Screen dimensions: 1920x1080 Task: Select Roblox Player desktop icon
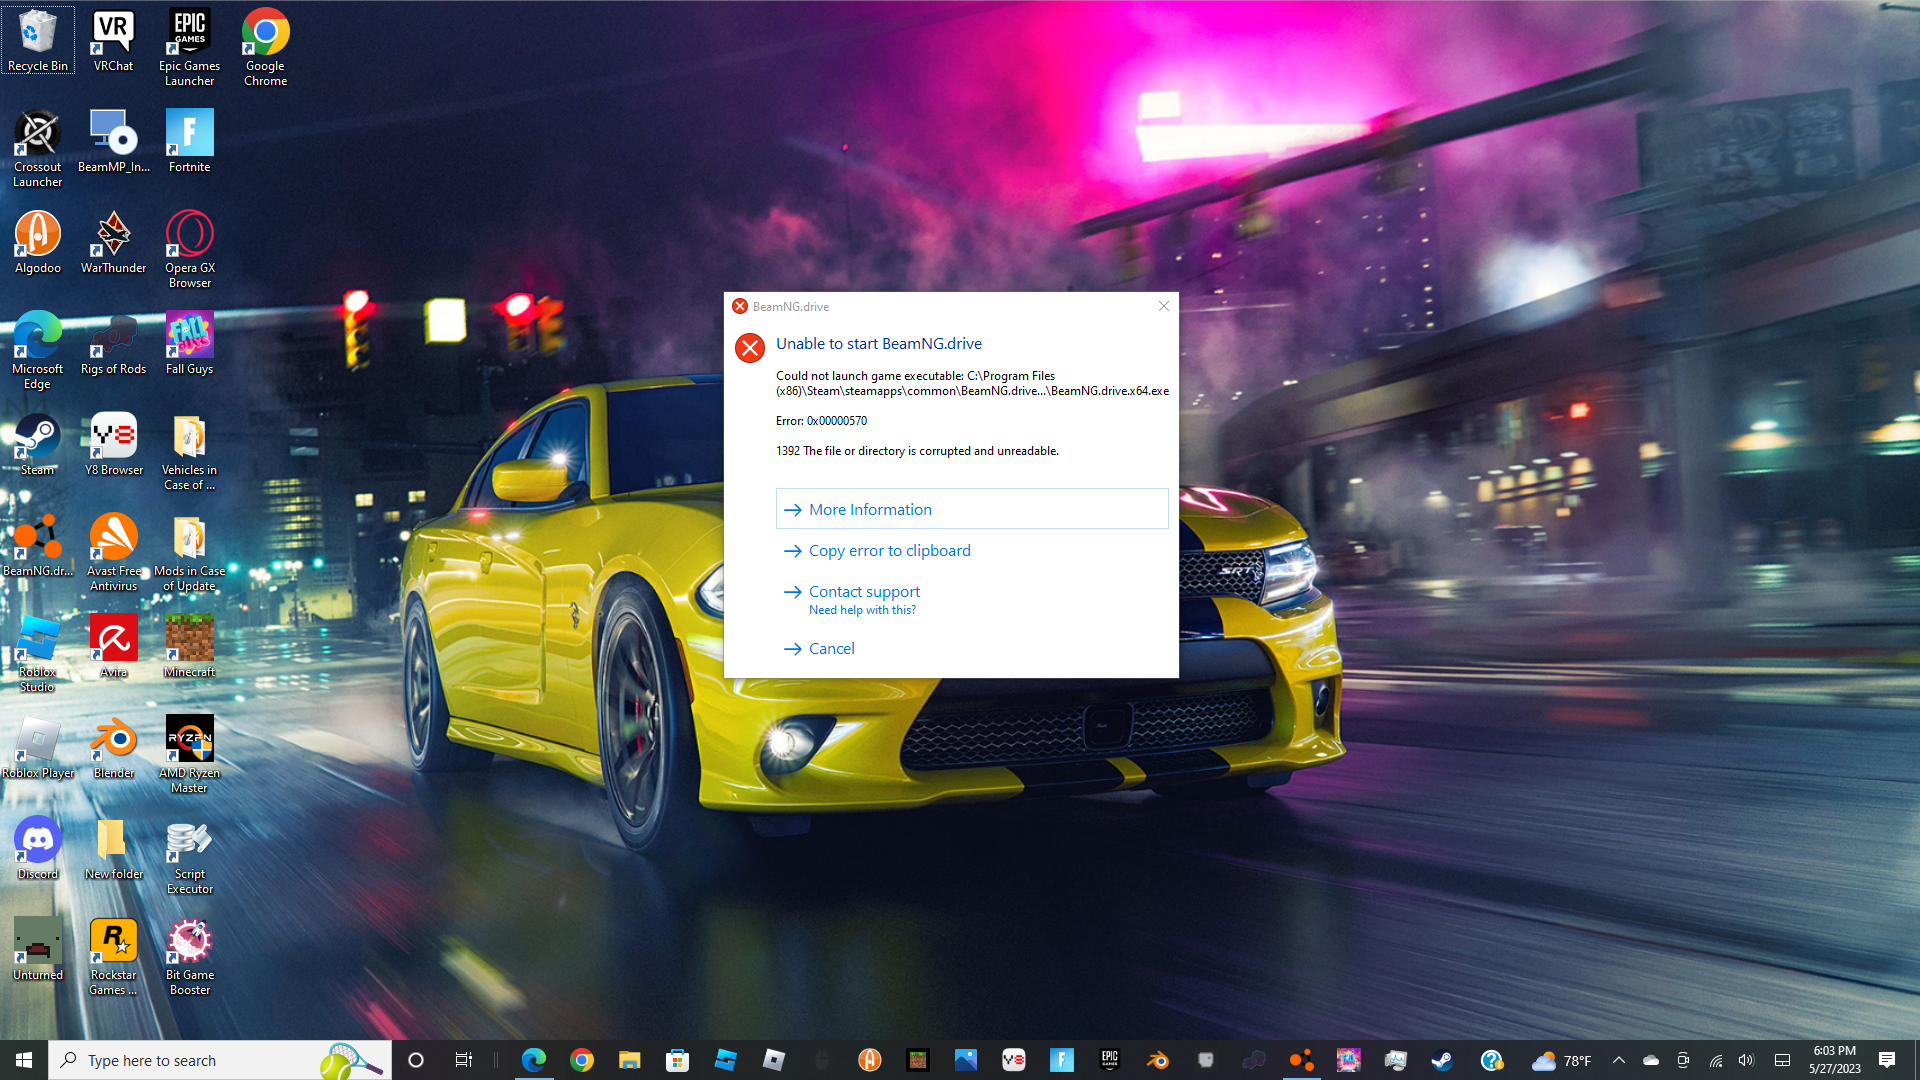[x=38, y=747]
